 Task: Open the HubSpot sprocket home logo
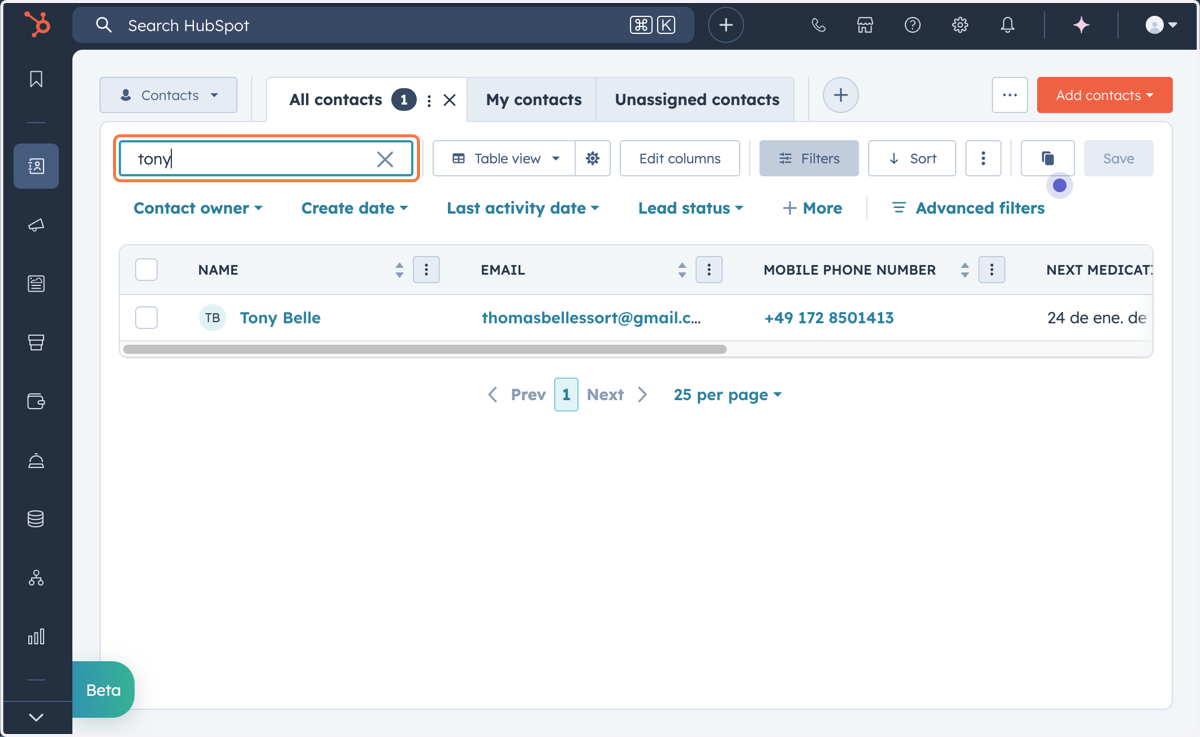coord(37,24)
